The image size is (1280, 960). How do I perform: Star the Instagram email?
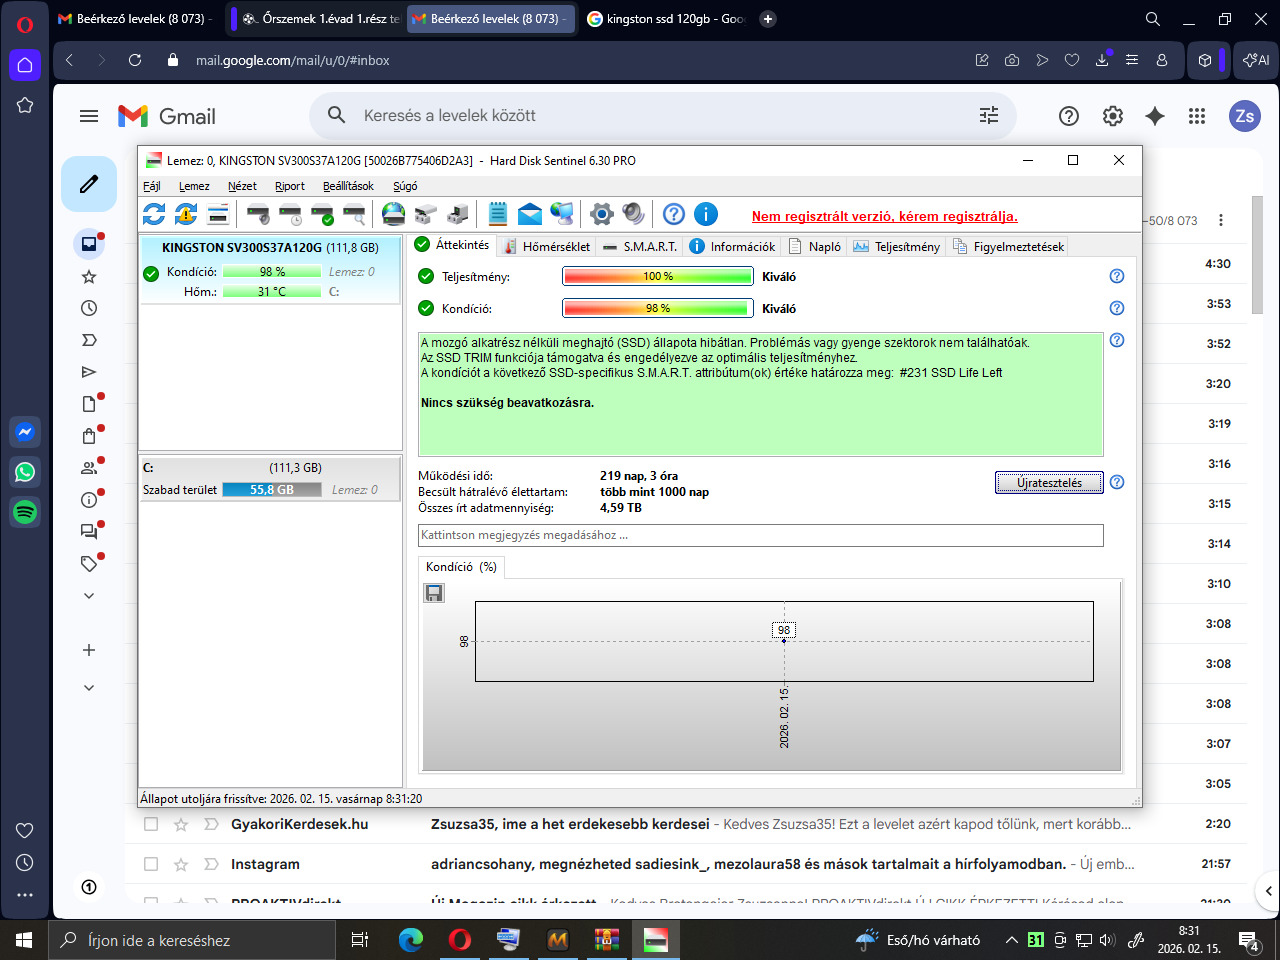click(x=181, y=864)
